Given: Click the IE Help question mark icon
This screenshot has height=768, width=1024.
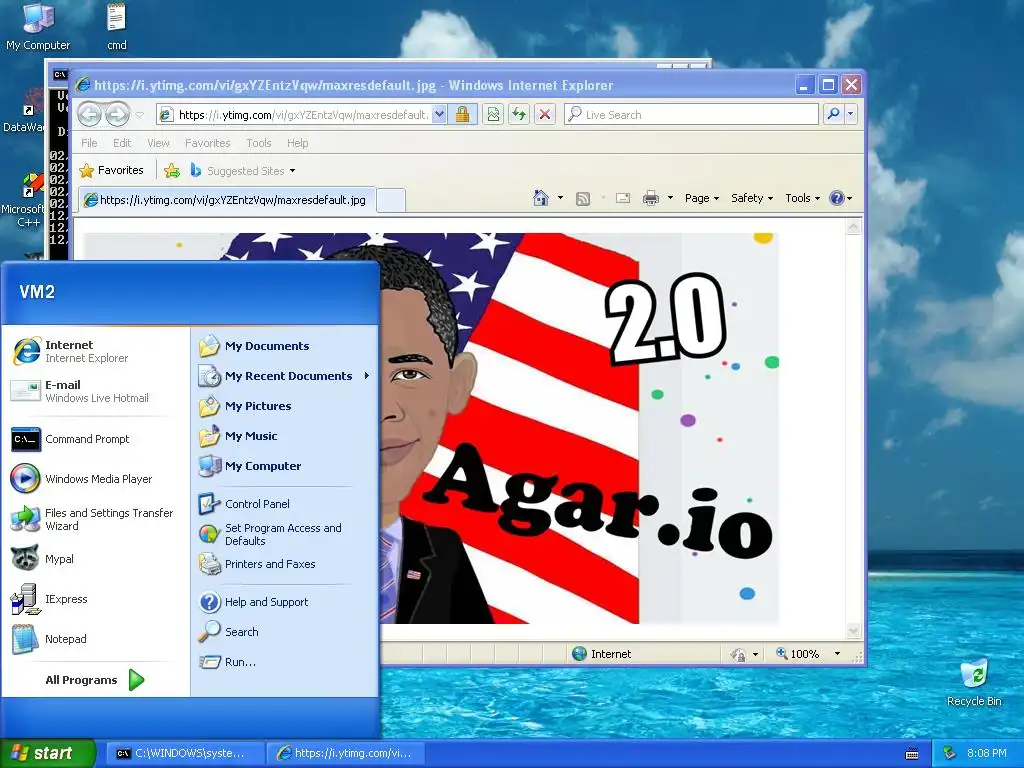Looking at the screenshot, I should (x=837, y=198).
